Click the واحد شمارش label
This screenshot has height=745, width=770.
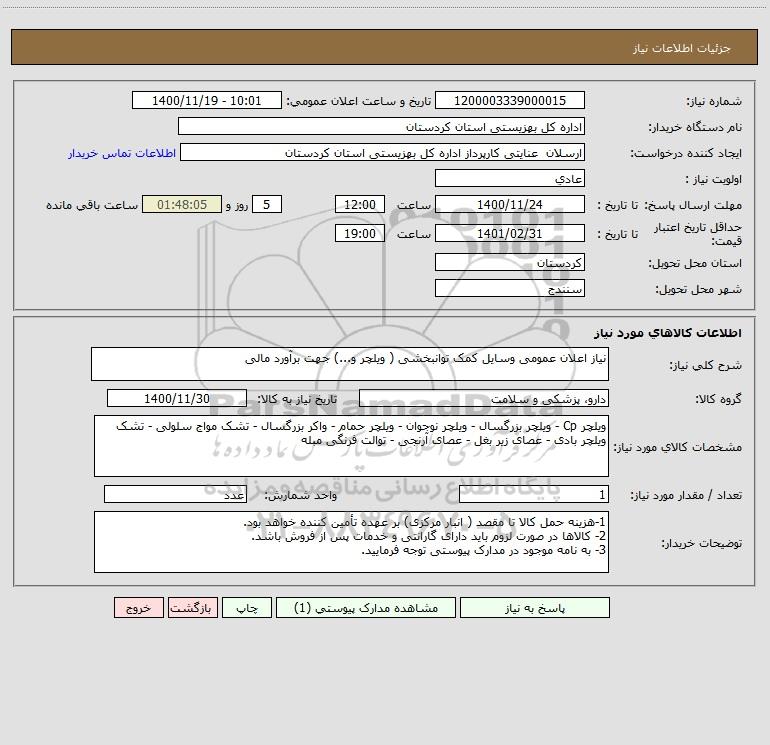pyautogui.click(x=301, y=496)
